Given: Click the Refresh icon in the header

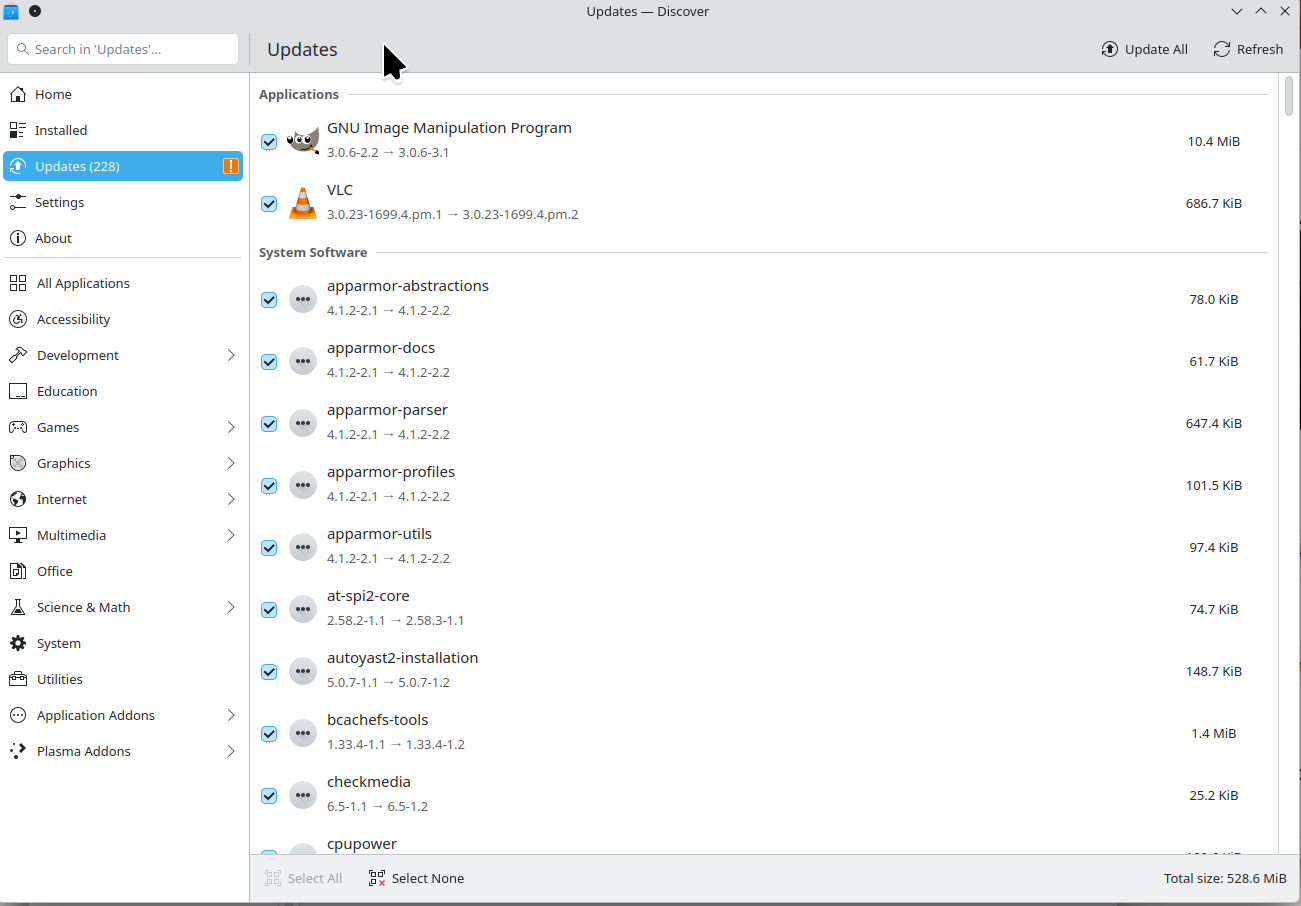Looking at the screenshot, I should click(x=1221, y=49).
